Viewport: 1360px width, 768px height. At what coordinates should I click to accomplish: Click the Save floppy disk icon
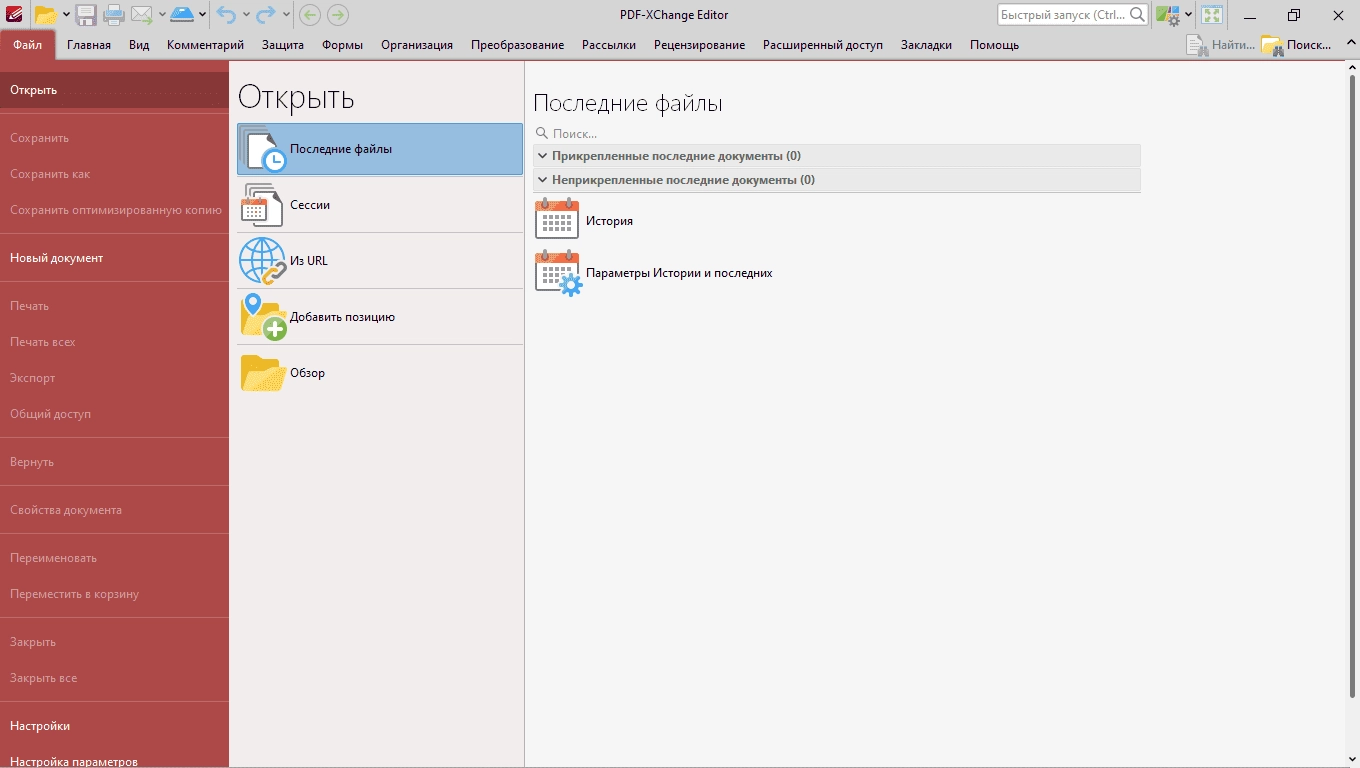[87, 14]
